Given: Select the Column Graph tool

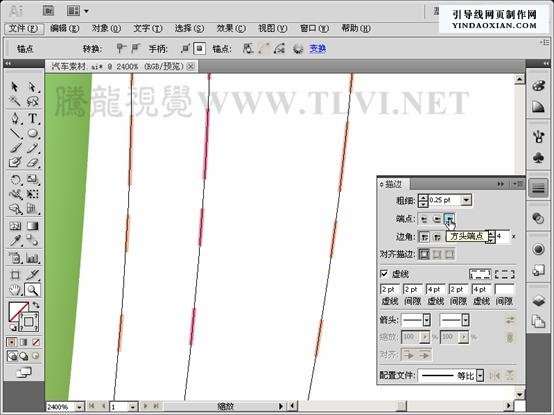Looking at the screenshot, I should [33, 258].
